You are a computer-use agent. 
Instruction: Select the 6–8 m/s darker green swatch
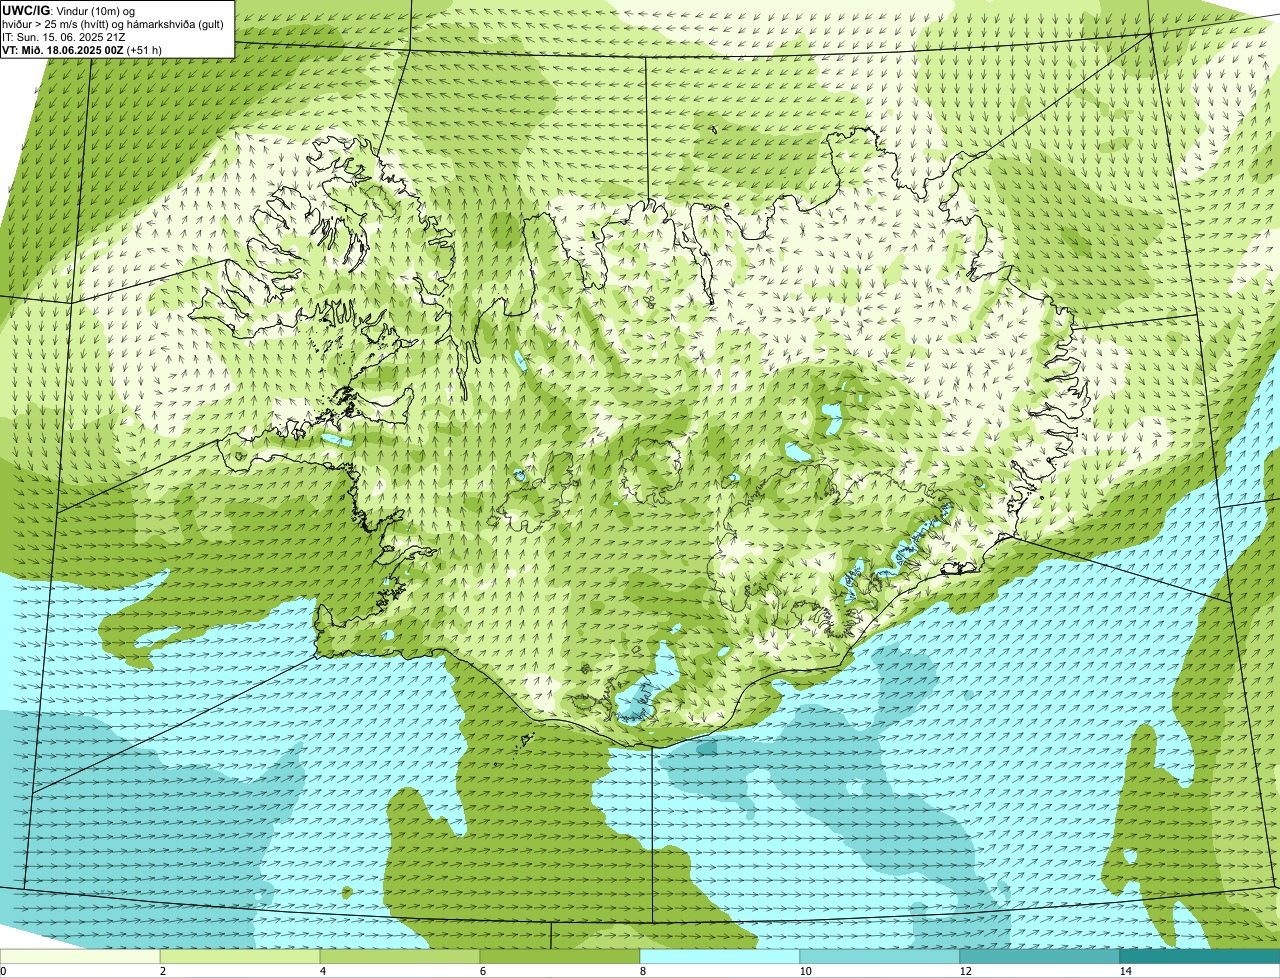click(560, 956)
